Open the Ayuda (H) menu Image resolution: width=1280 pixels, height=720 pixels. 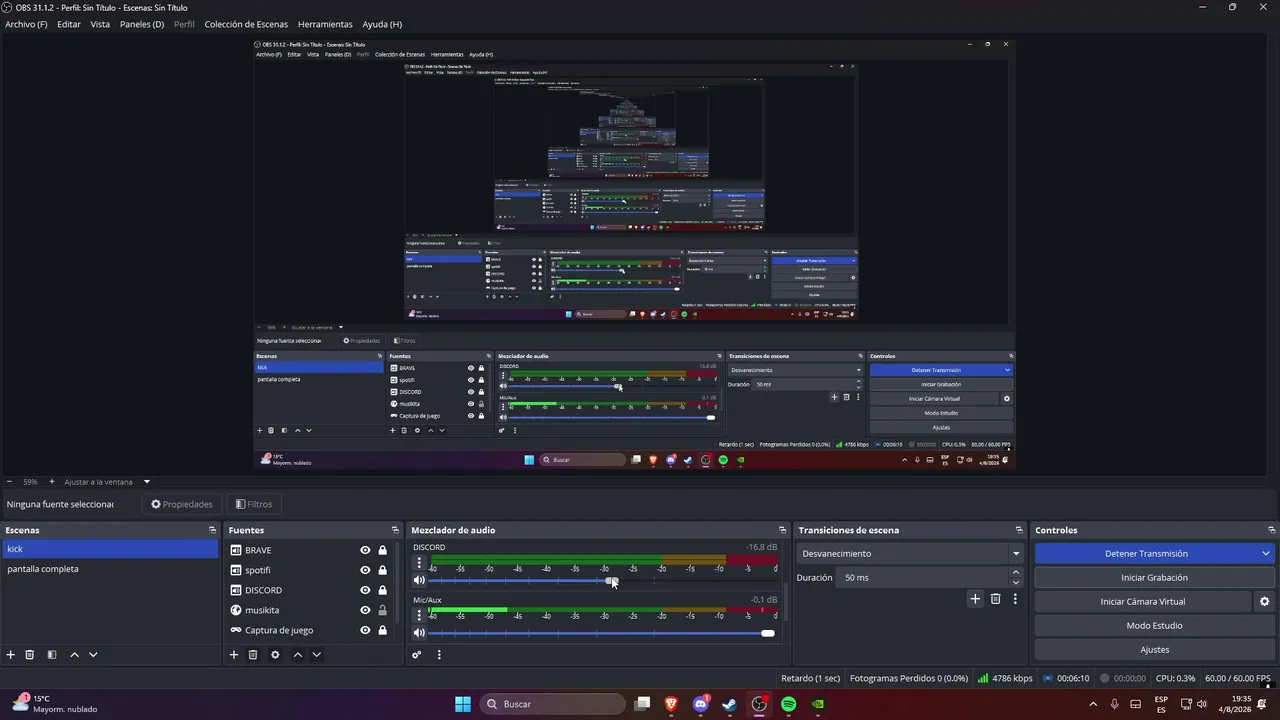click(x=382, y=24)
